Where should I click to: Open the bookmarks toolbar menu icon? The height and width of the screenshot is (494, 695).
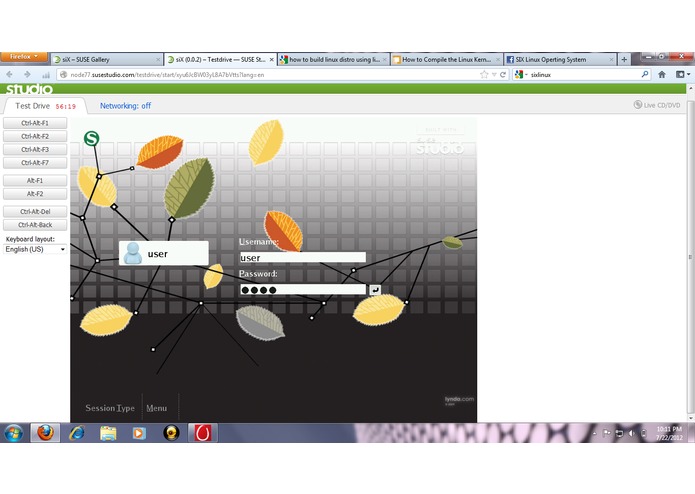pos(683,74)
